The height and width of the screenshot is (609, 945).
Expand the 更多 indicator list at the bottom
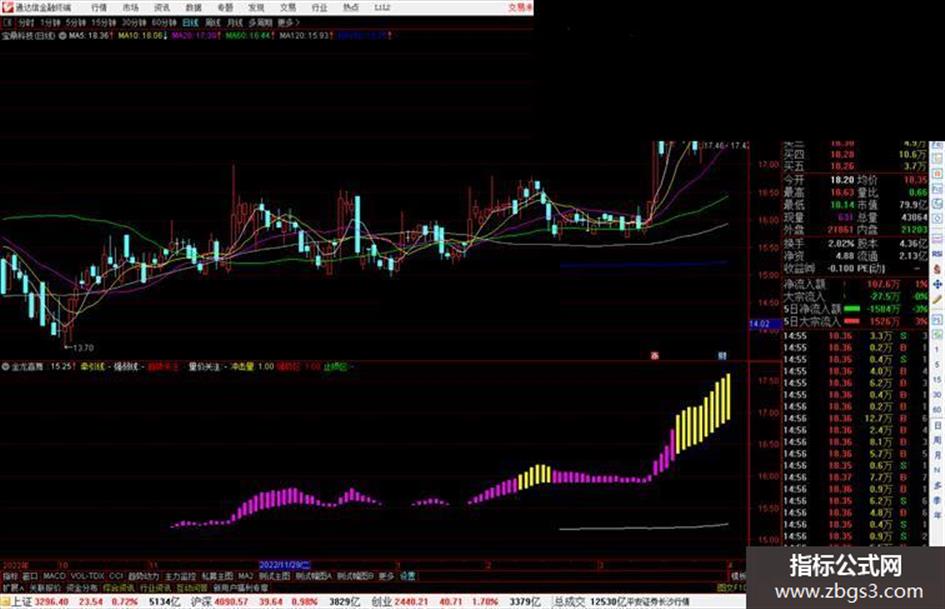tap(386, 576)
